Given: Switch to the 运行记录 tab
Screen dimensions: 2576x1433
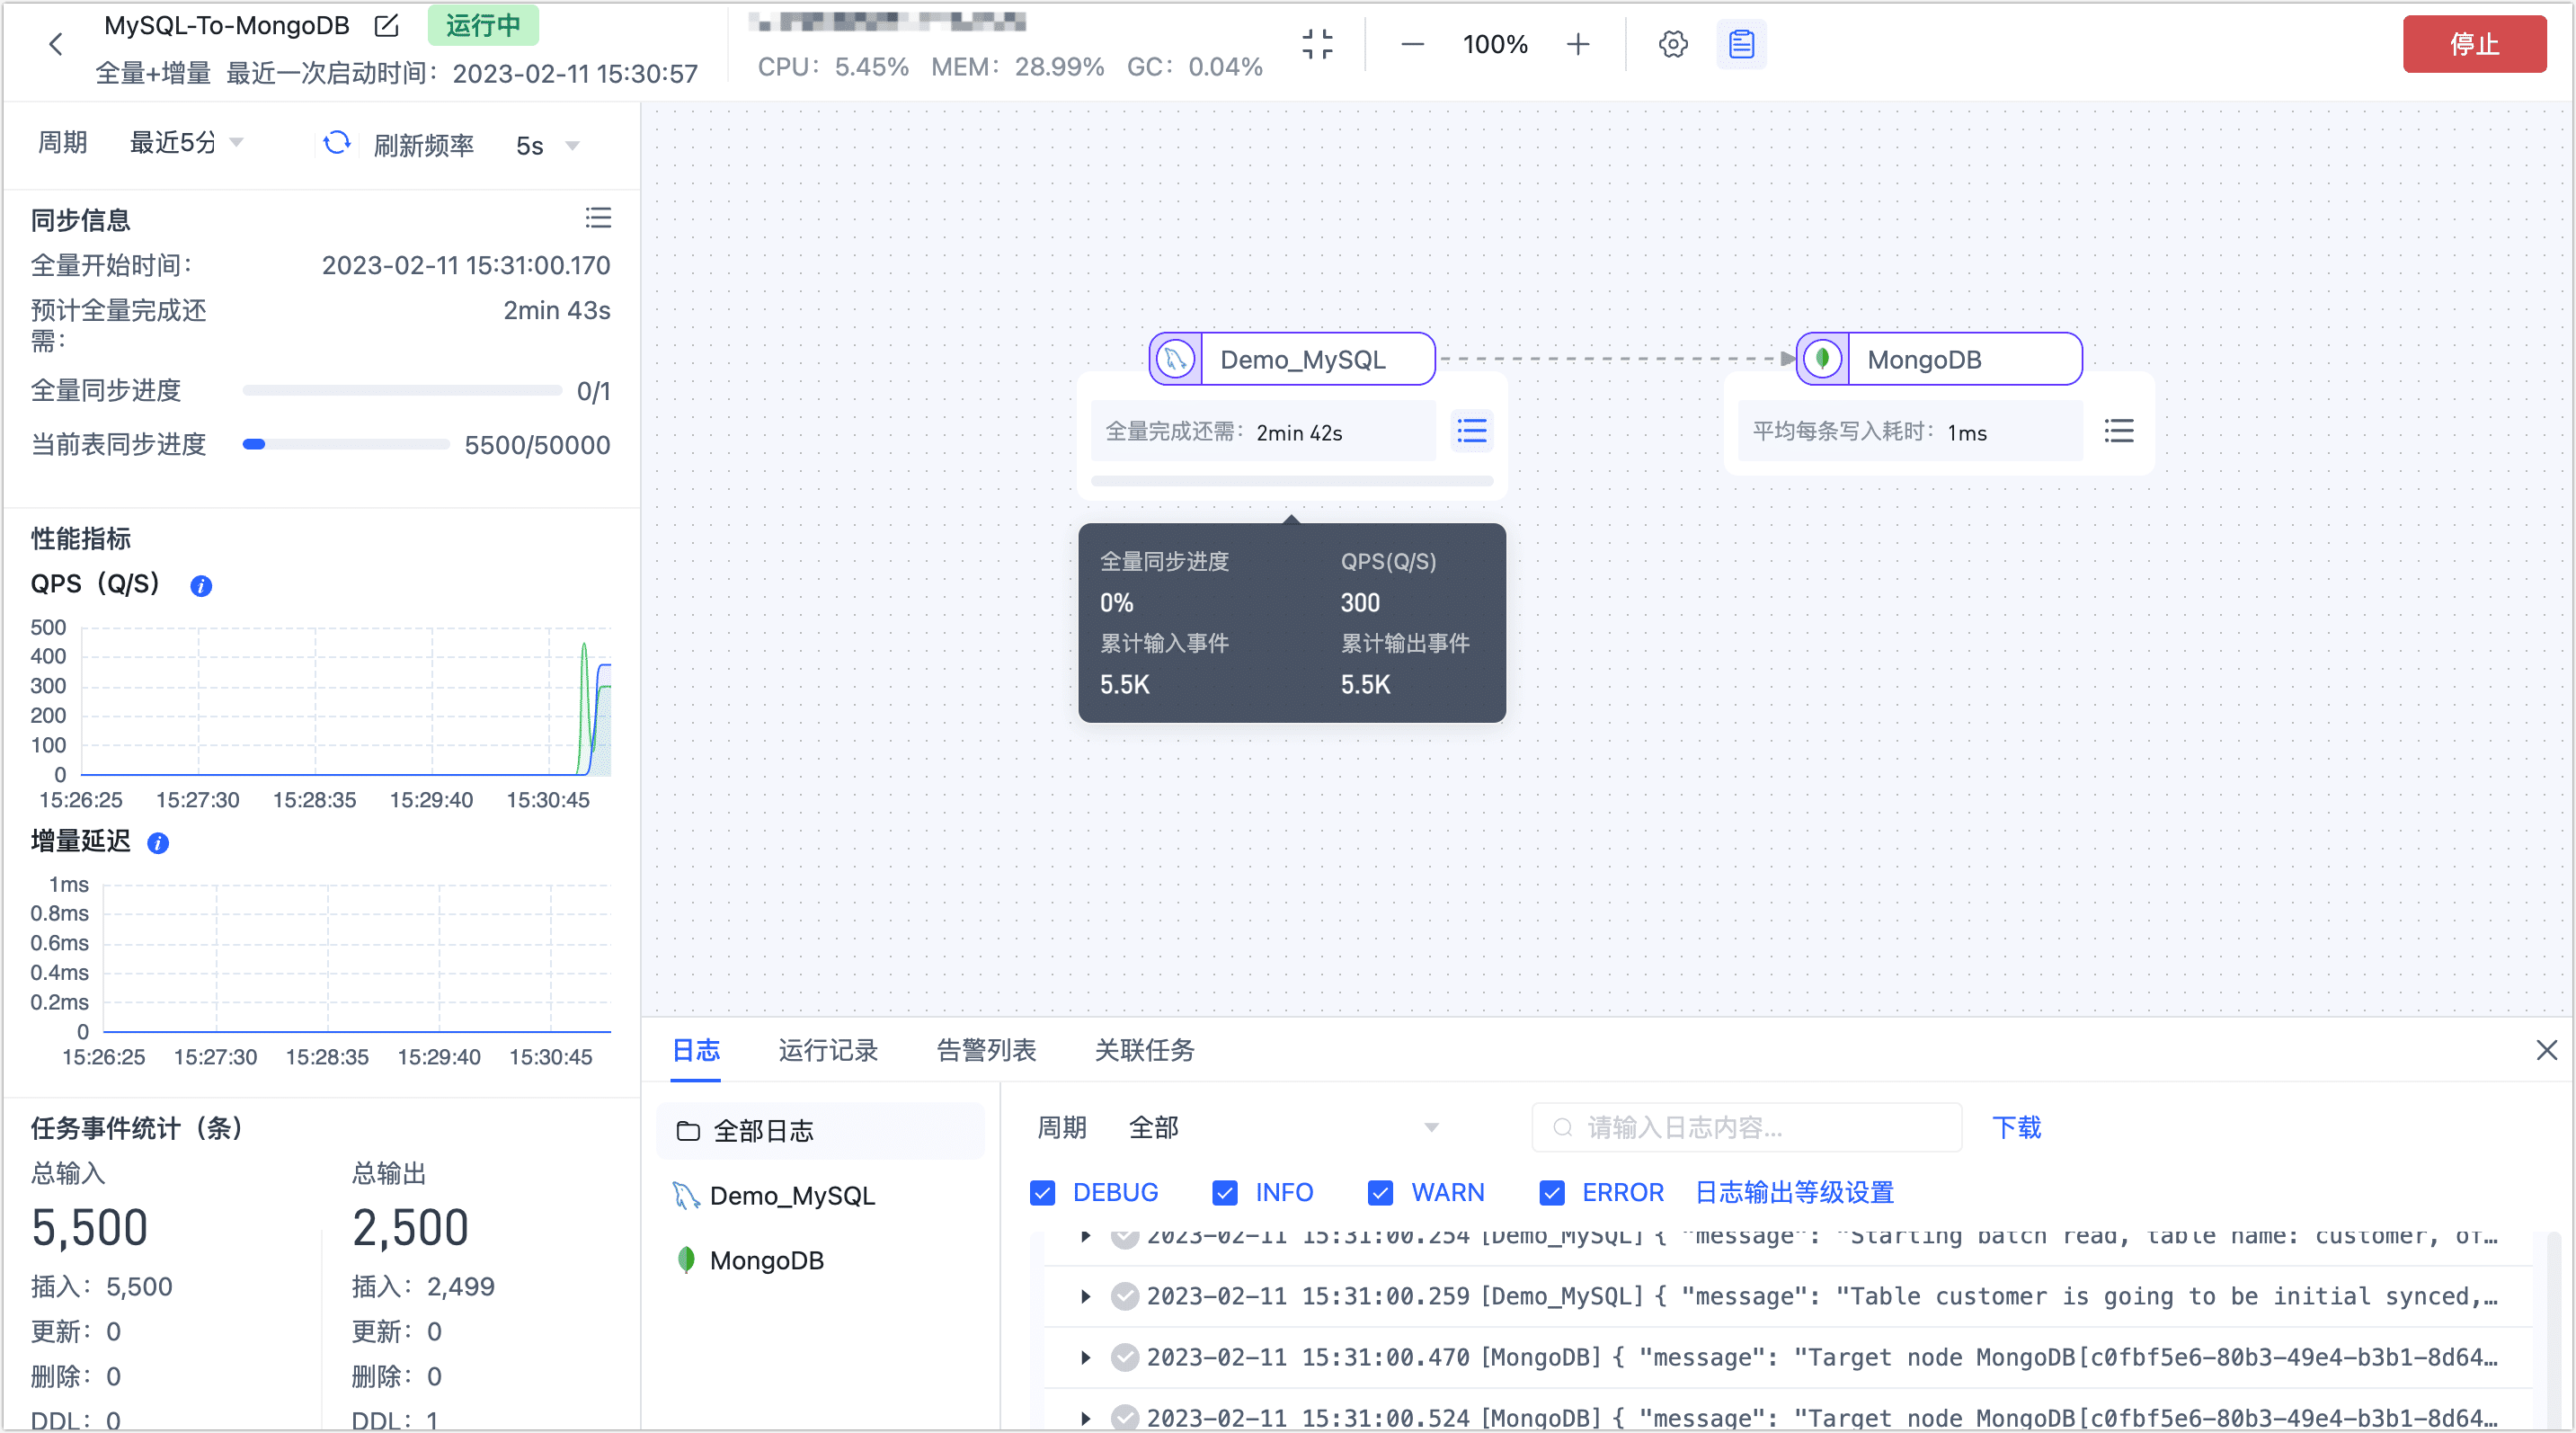Looking at the screenshot, I should (x=828, y=1049).
